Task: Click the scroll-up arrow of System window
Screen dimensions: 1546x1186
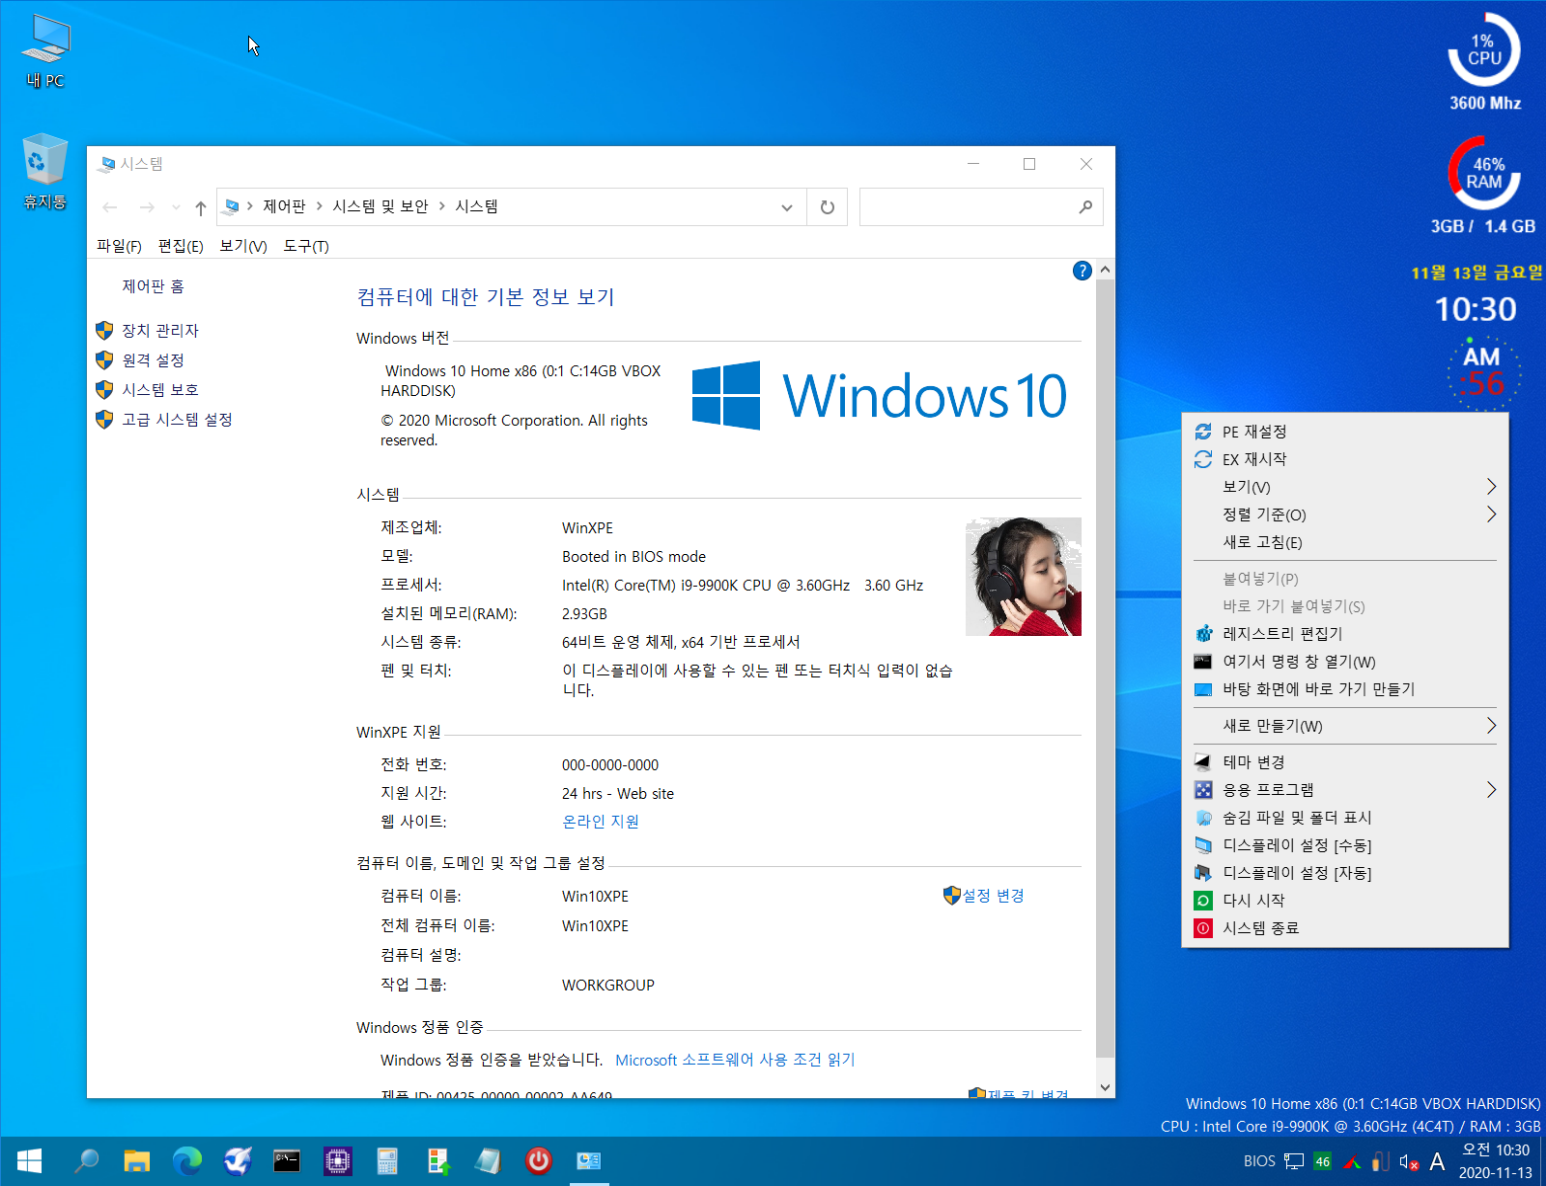Action: click(x=1105, y=270)
